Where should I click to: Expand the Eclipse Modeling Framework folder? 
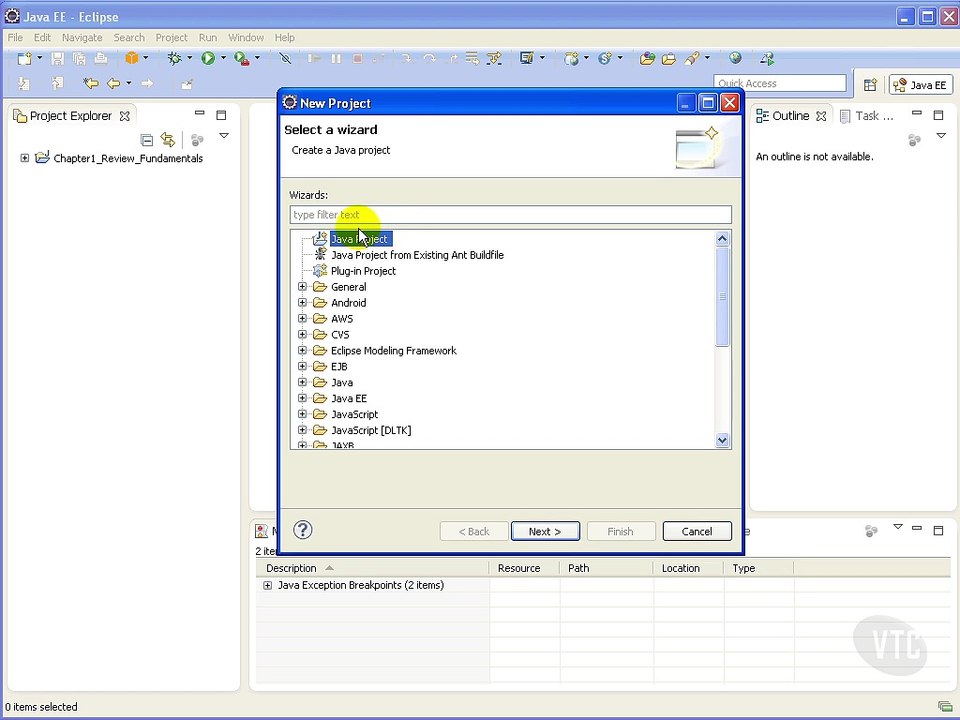(302, 350)
